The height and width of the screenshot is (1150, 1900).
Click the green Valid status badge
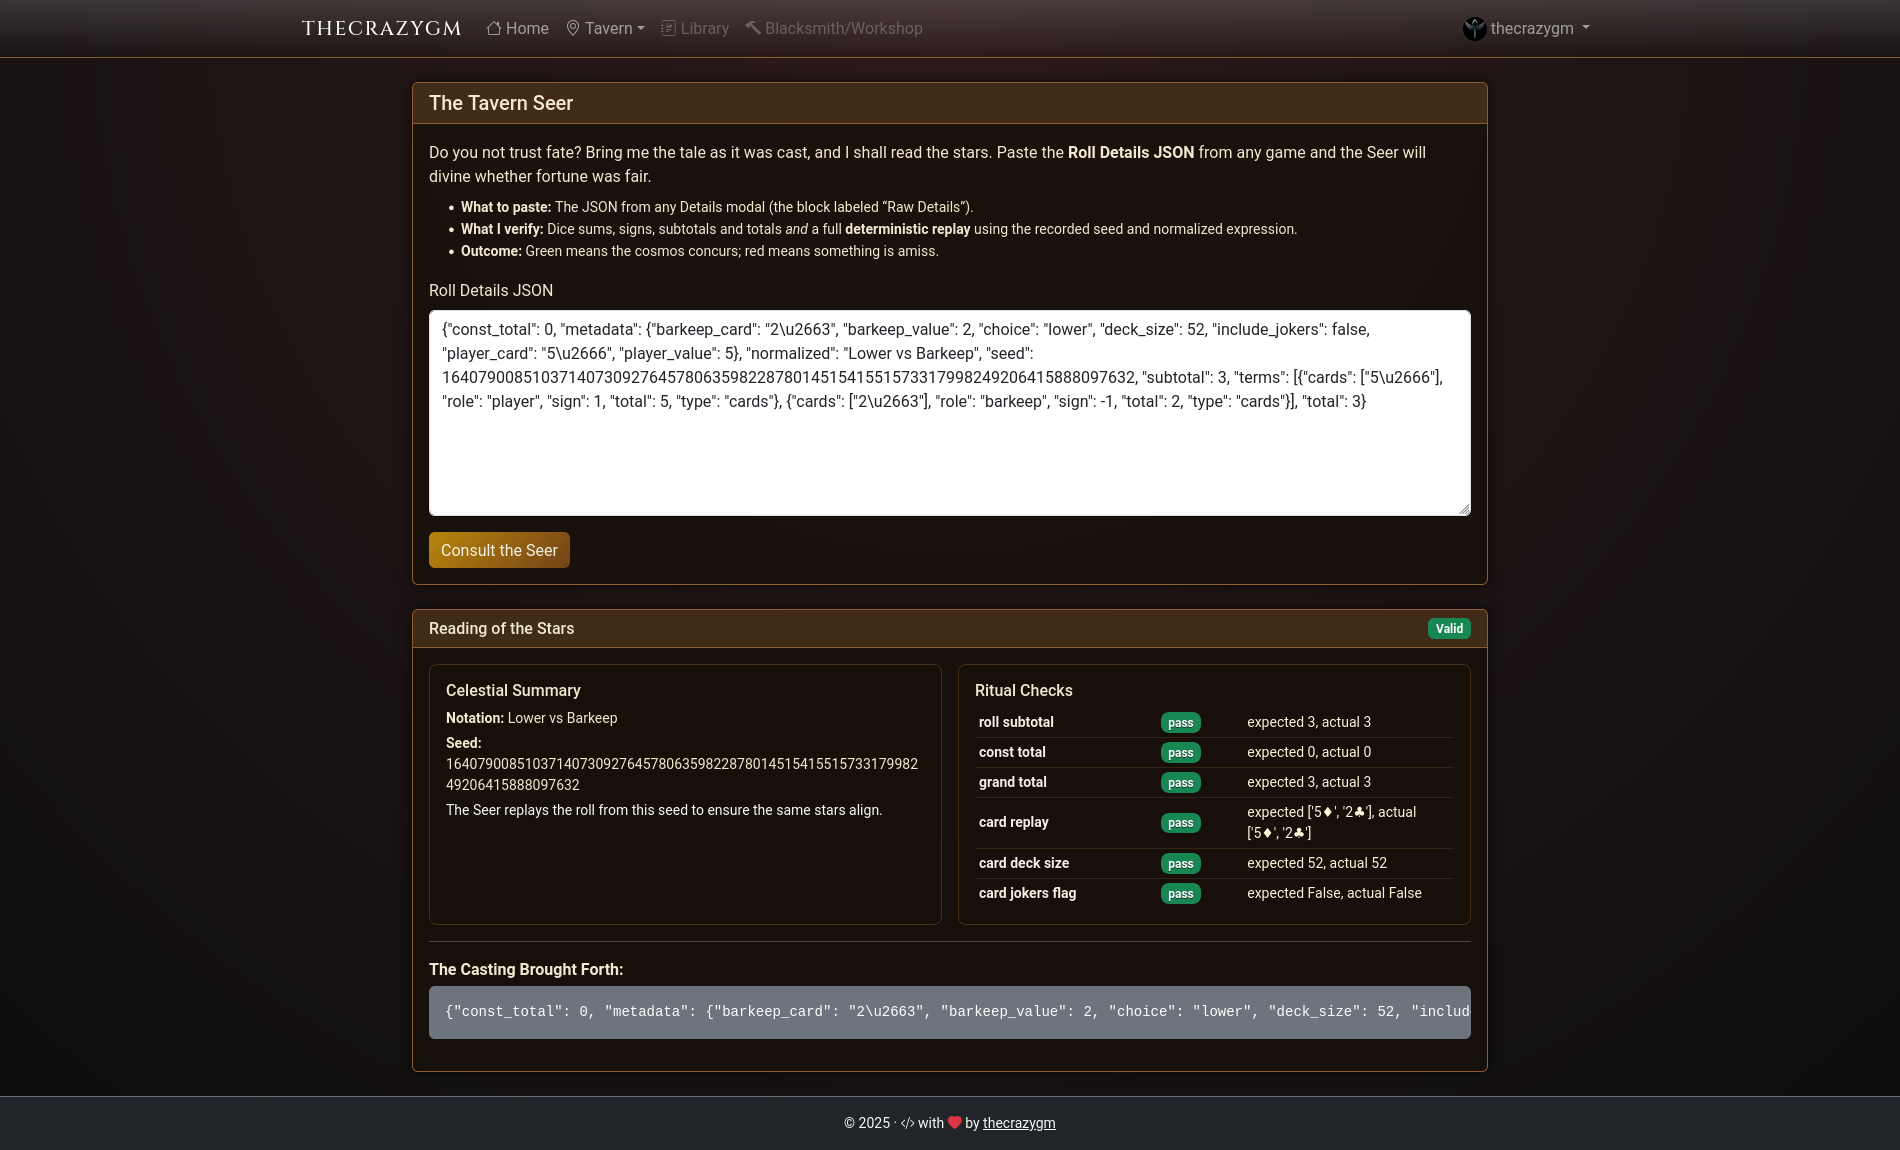[x=1449, y=629]
